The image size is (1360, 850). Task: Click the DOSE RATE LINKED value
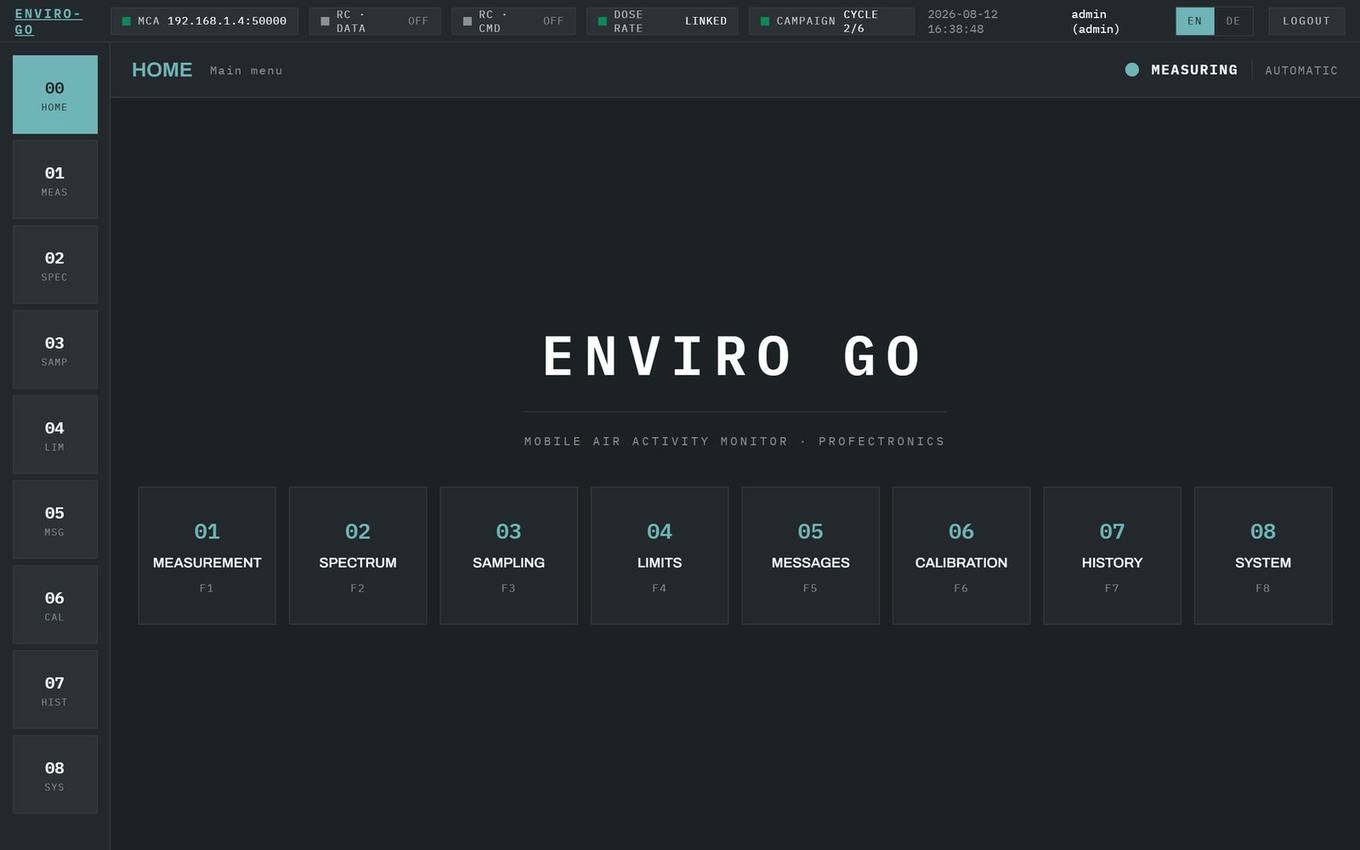706,21
